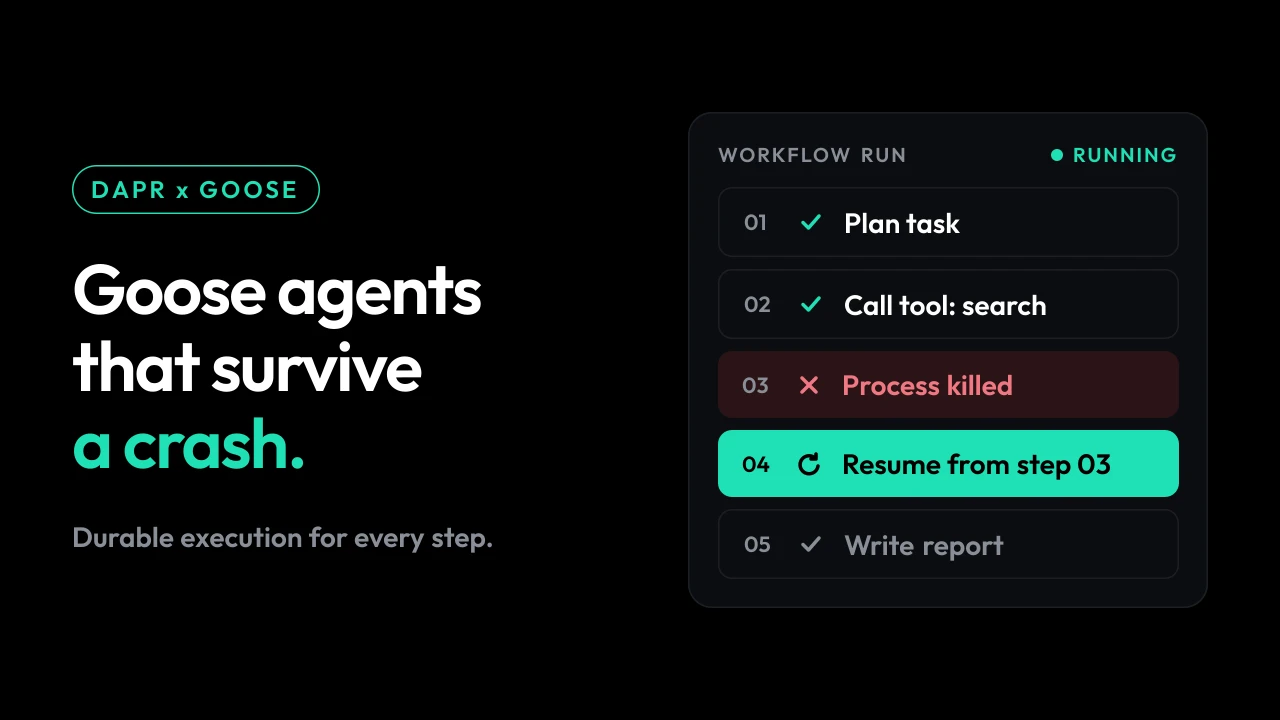
Task: Click step number 04
Action: [x=756, y=464]
